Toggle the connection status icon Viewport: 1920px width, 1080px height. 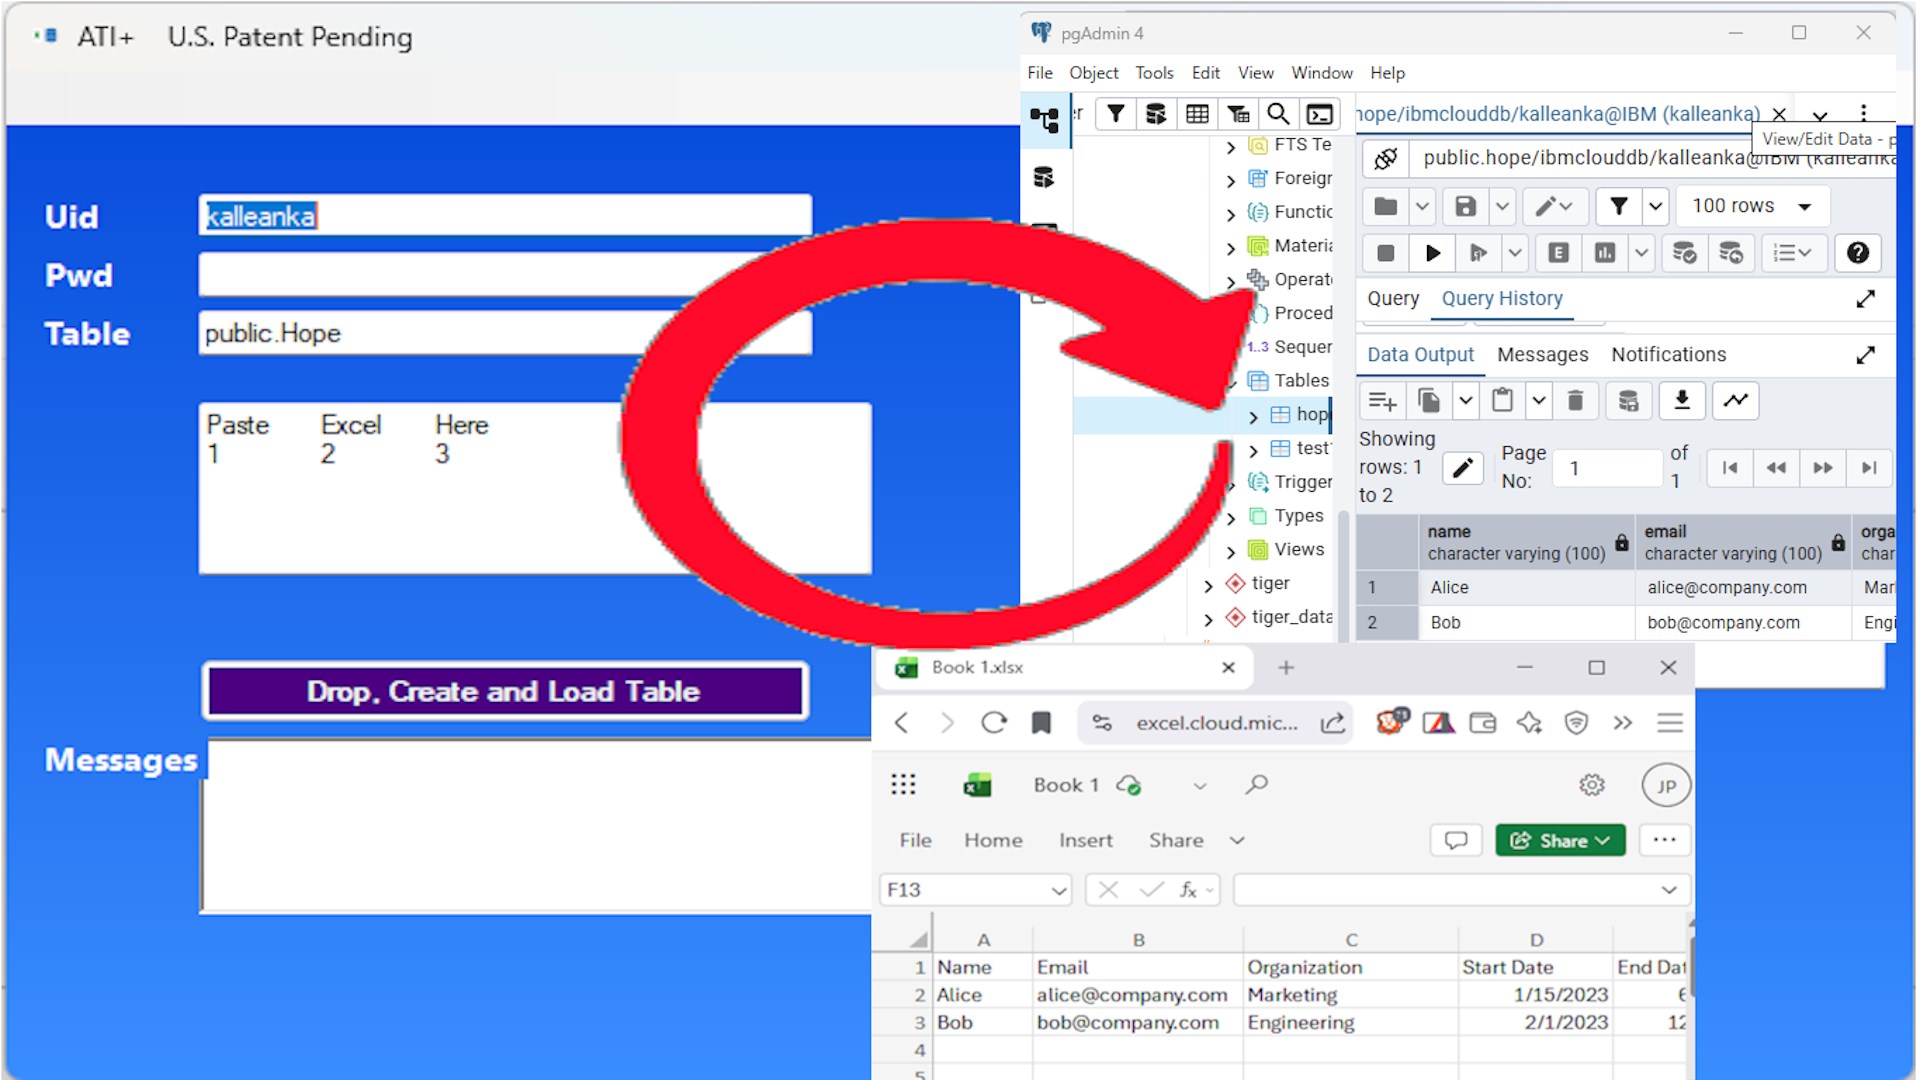coord(1386,158)
